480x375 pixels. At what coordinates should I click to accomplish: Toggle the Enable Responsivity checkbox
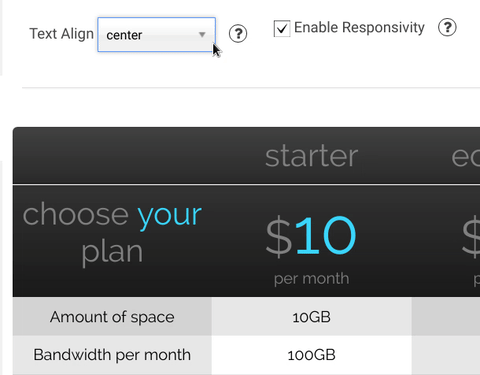click(282, 28)
